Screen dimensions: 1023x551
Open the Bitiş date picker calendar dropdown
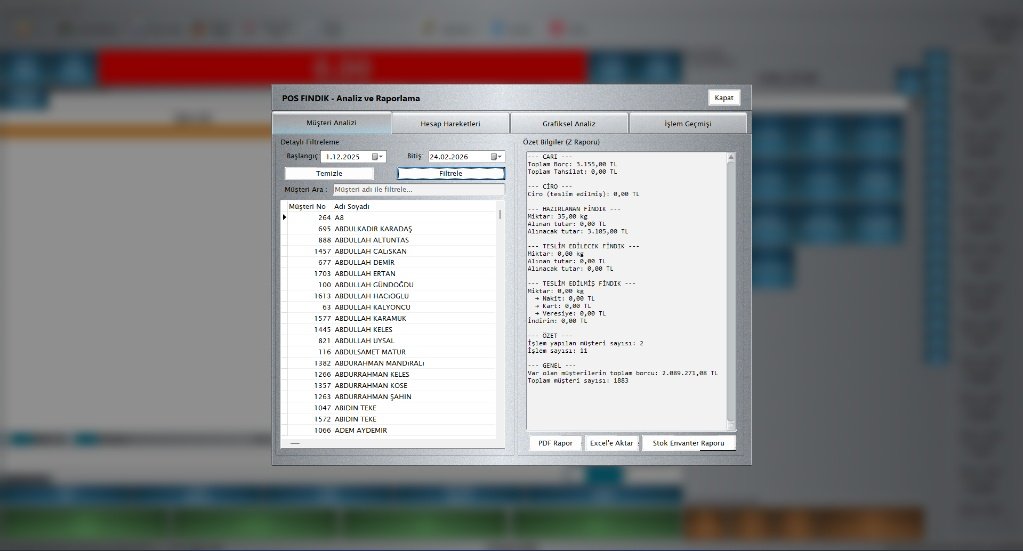pyautogui.click(x=496, y=157)
